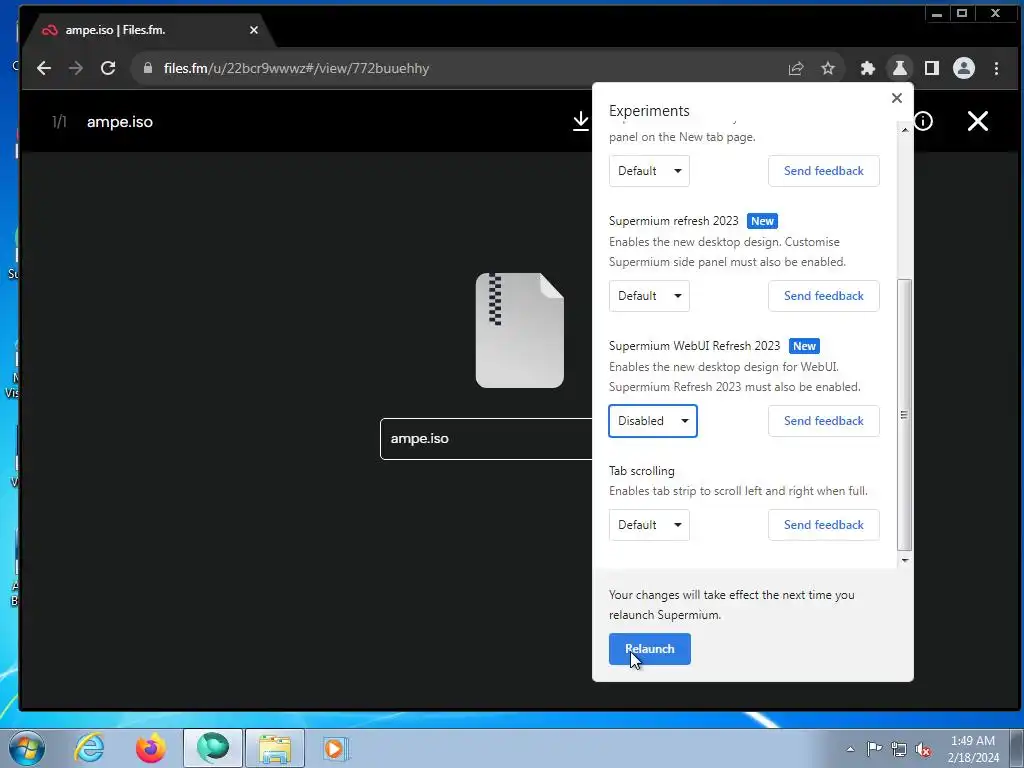Open the Extensions puzzle icon
The image size is (1024, 768).
(867, 68)
